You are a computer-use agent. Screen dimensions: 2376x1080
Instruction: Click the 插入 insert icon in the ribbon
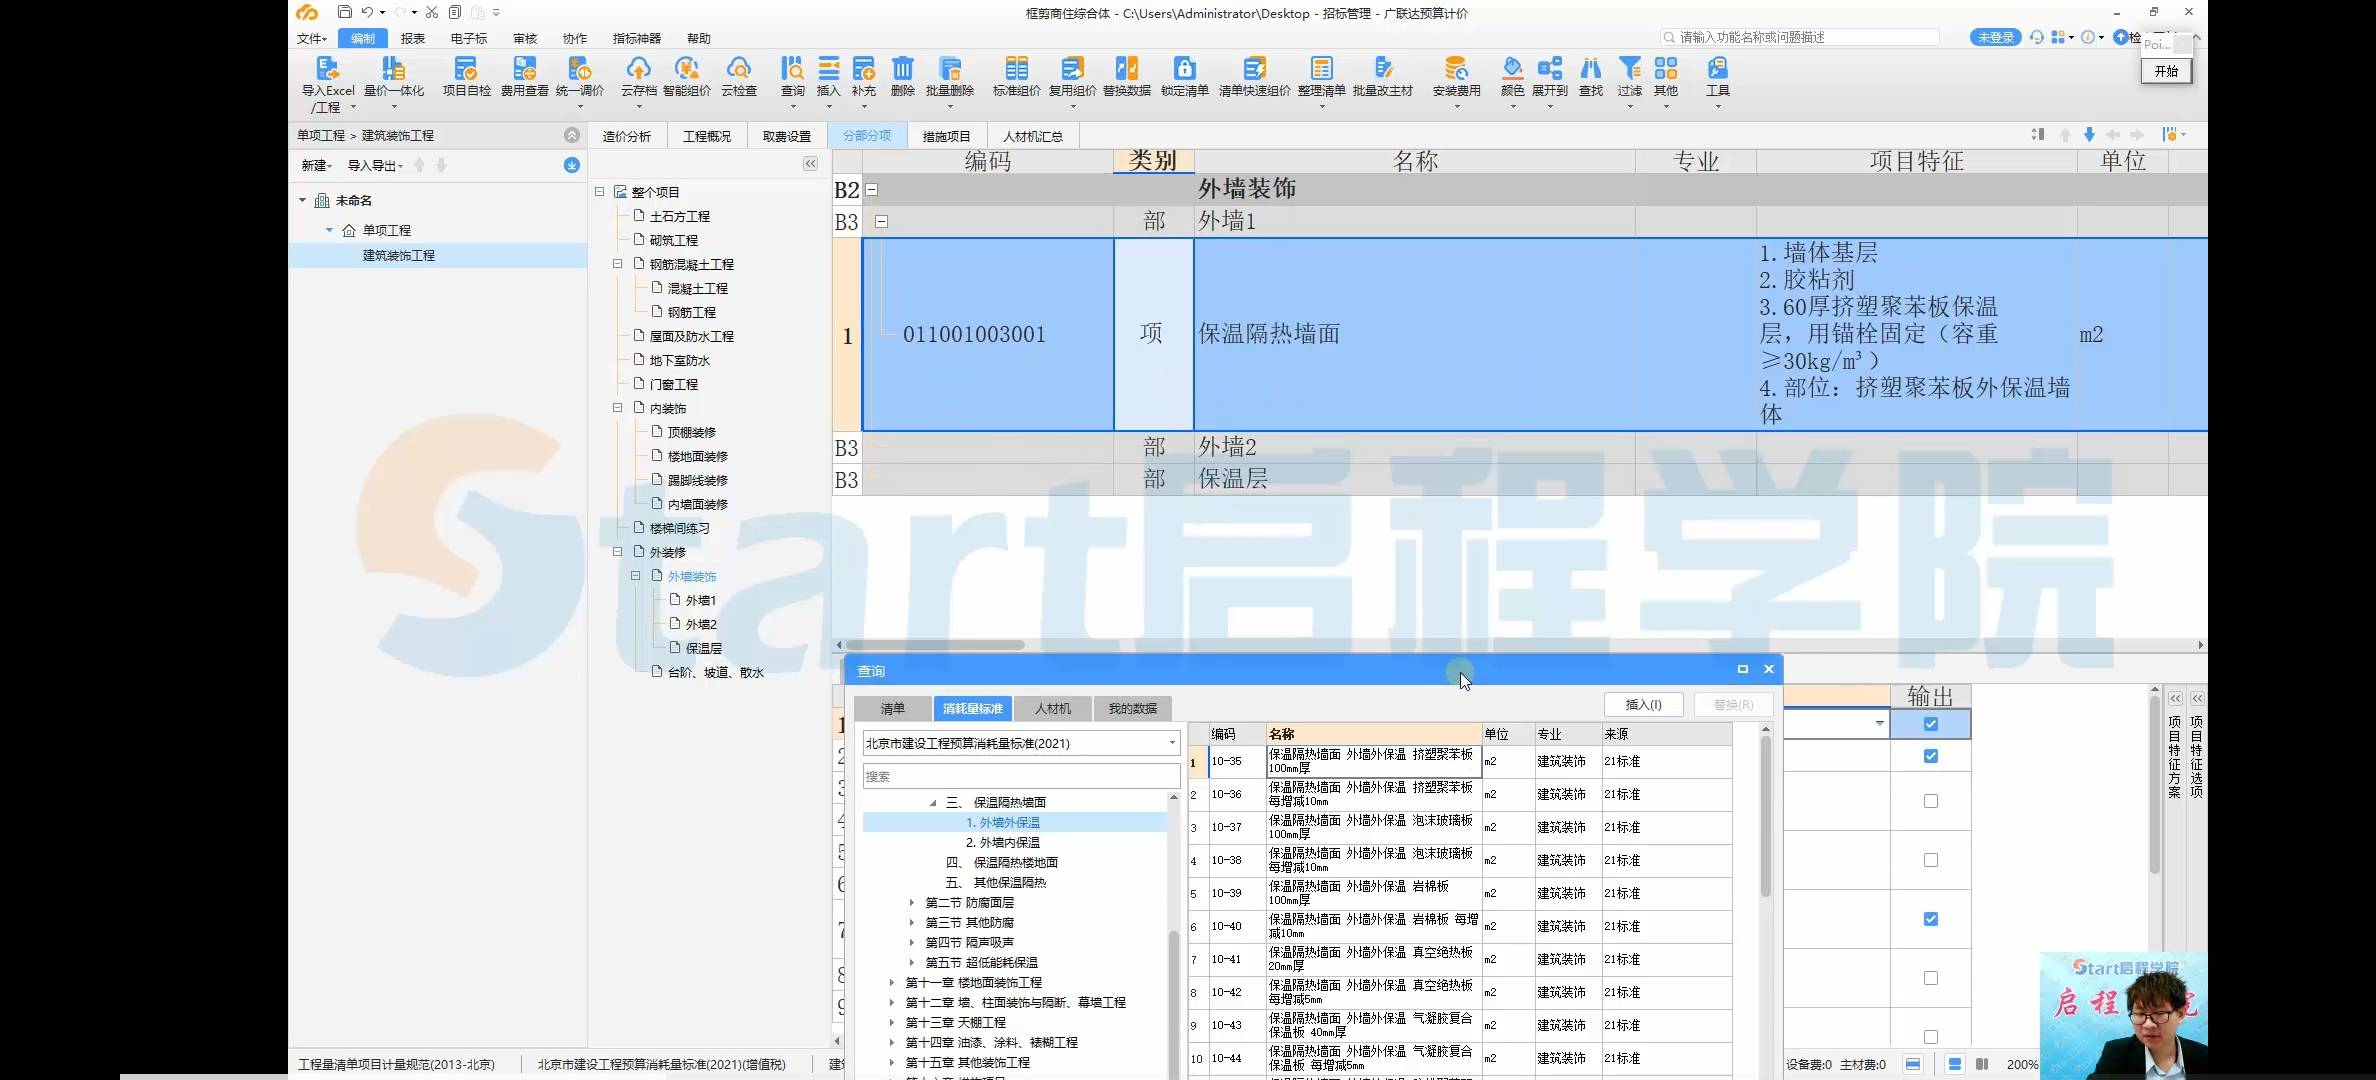(829, 77)
